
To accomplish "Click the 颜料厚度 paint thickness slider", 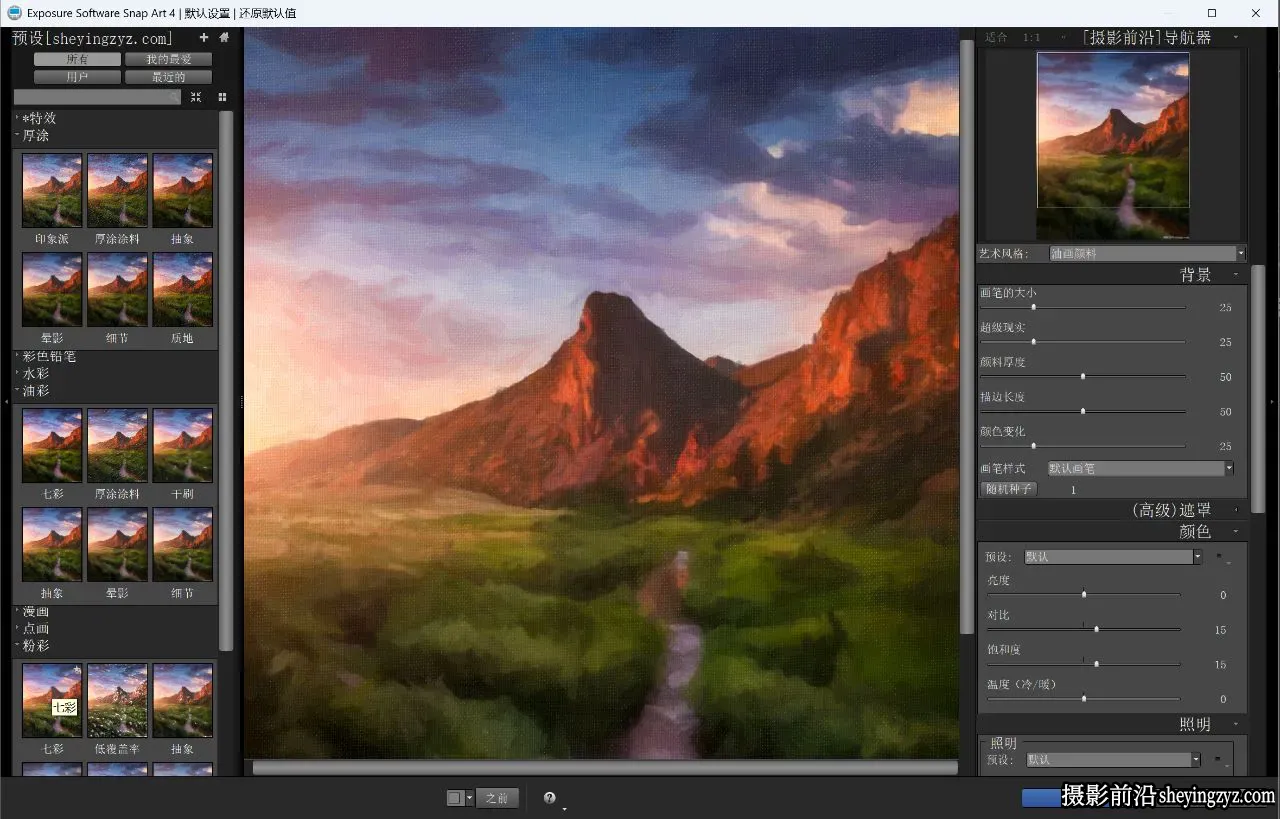I will pos(1083,376).
